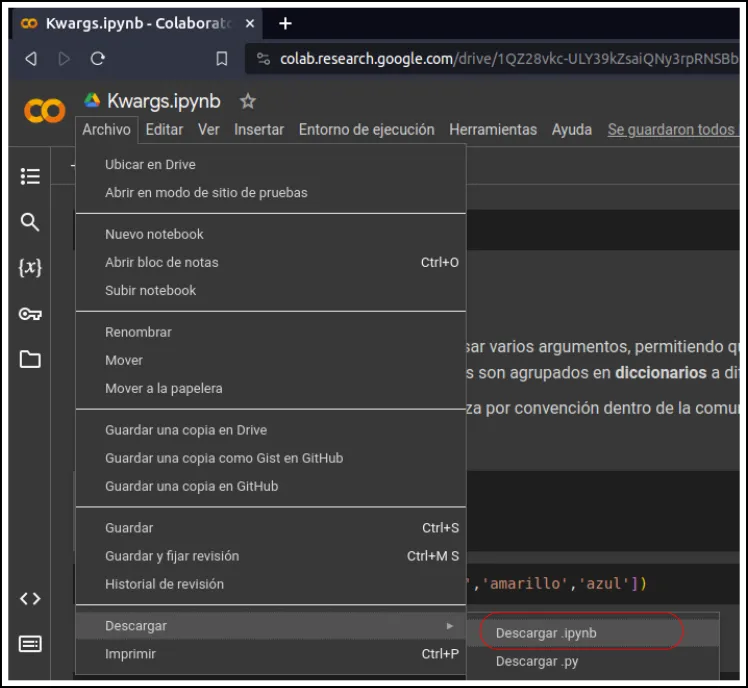This screenshot has width=748, height=688.
Task: Open the code snippets icon
Action: click(30, 598)
